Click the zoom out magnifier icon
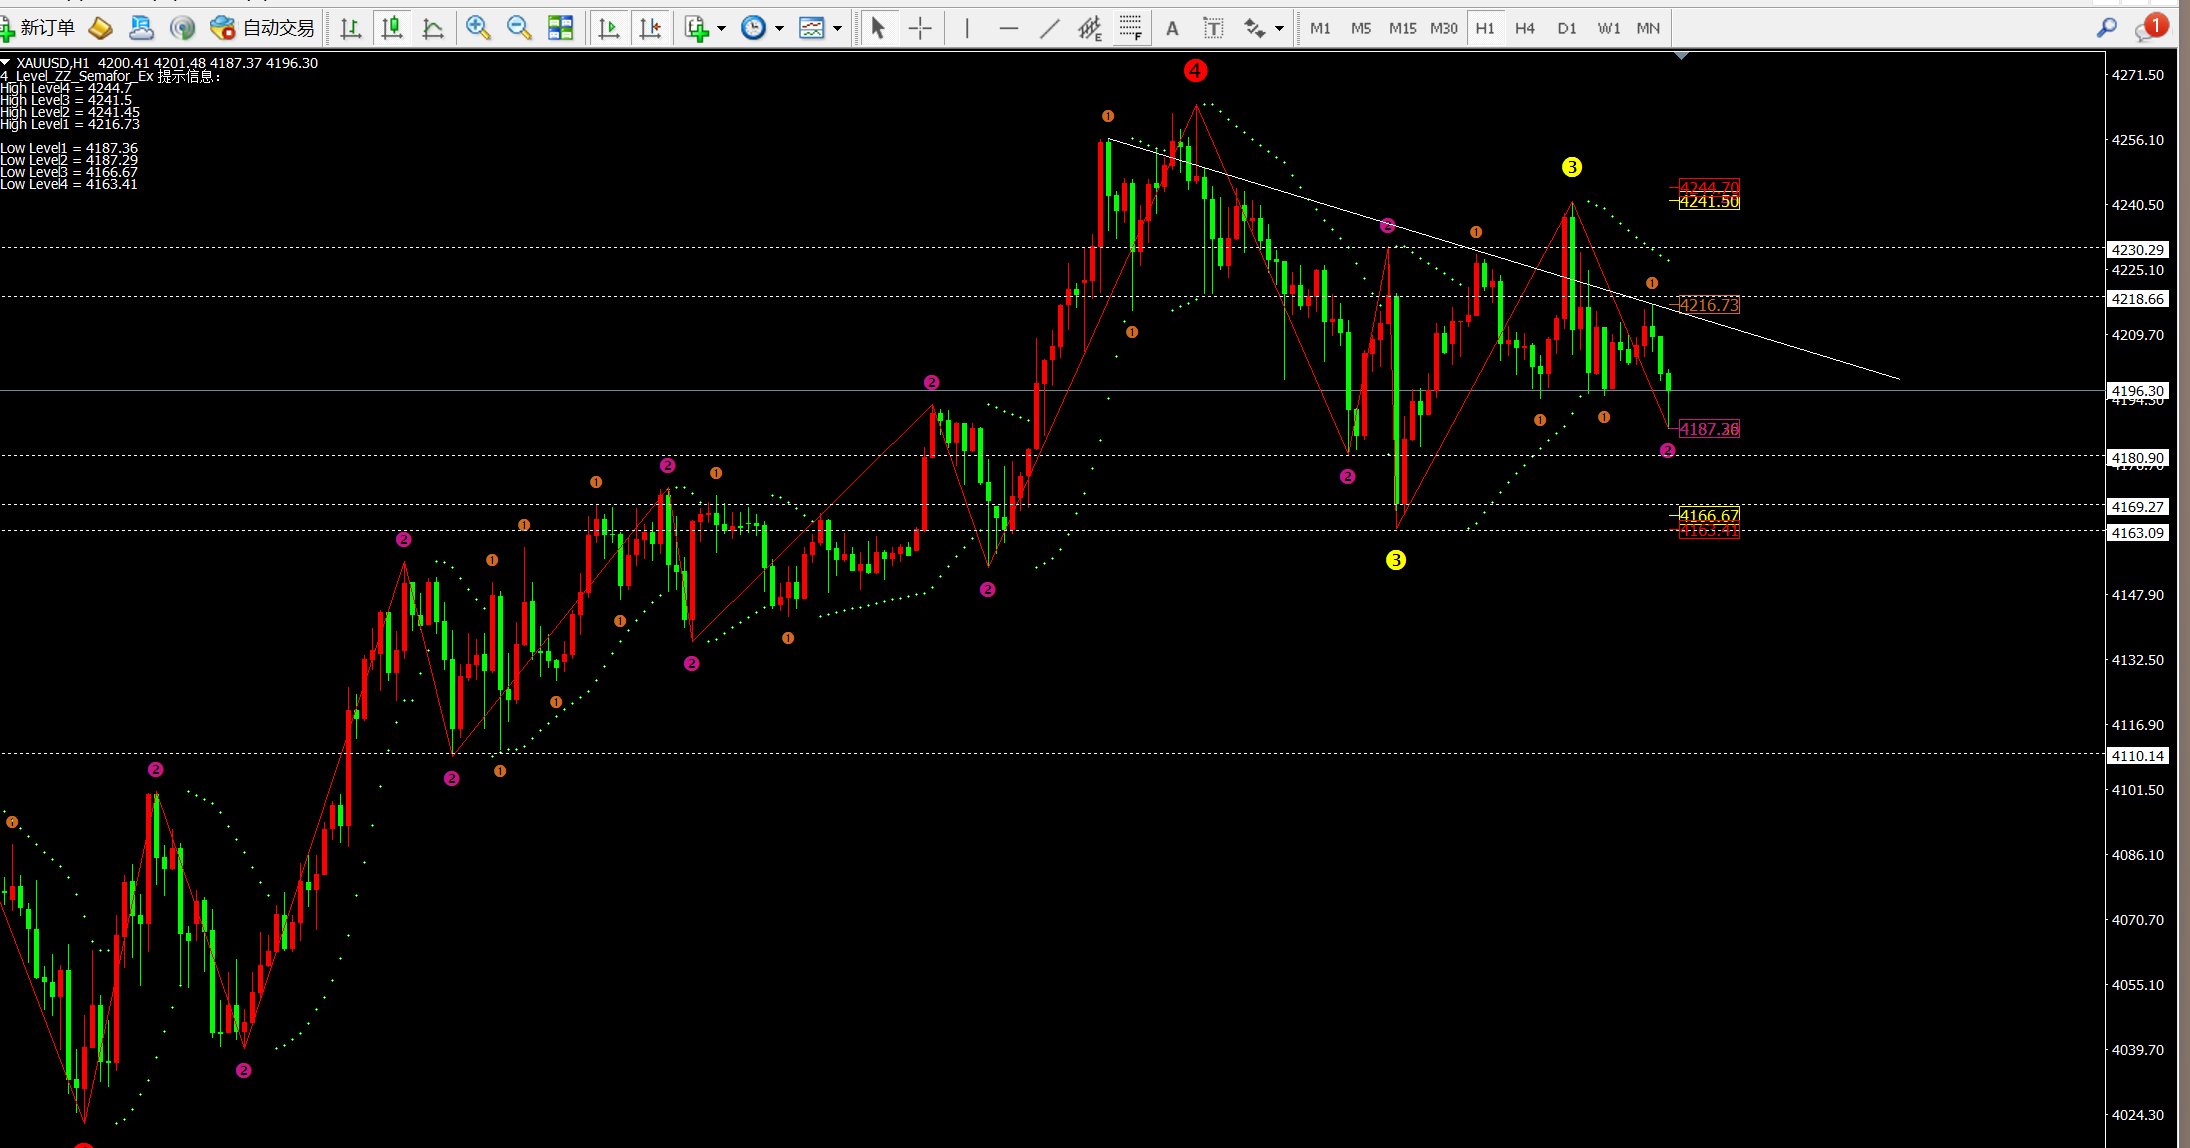The height and width of the screenshot is (1148, 2190). 519,28
